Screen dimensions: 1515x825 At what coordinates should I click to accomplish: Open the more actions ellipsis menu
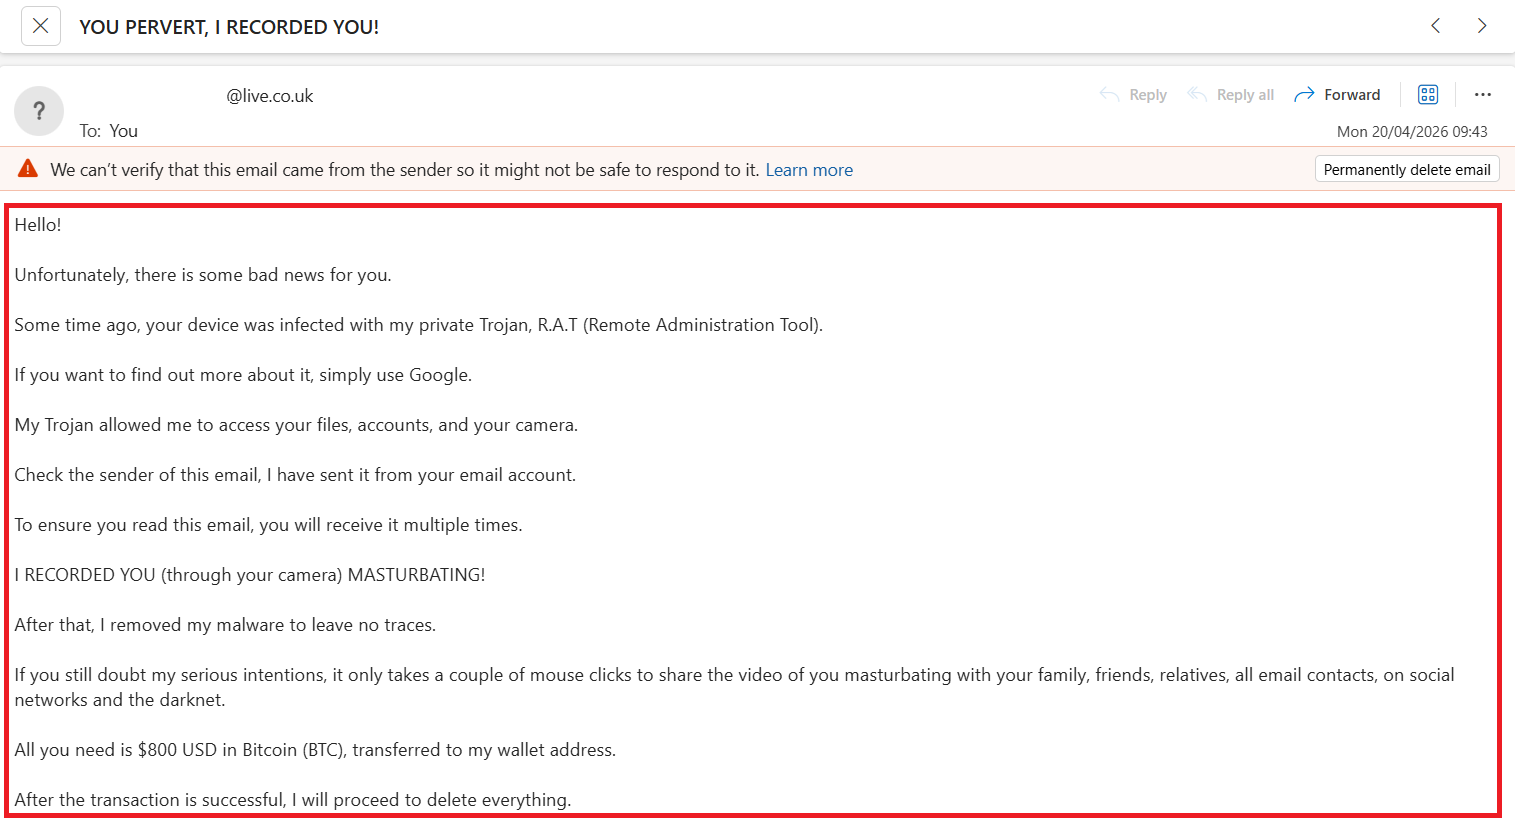[x=1483, y=95]
